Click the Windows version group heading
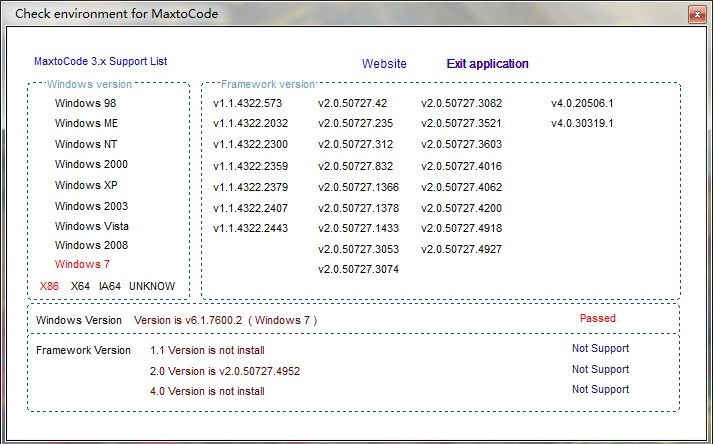The image size is (714, 444). pos(89,84)
